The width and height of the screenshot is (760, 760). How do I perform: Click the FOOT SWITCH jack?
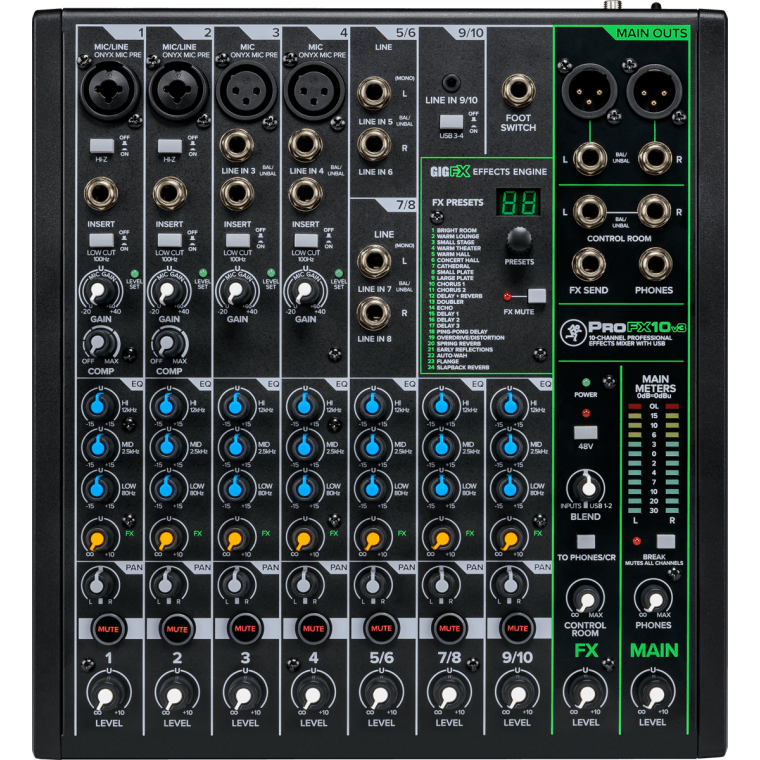coord(518,93)
